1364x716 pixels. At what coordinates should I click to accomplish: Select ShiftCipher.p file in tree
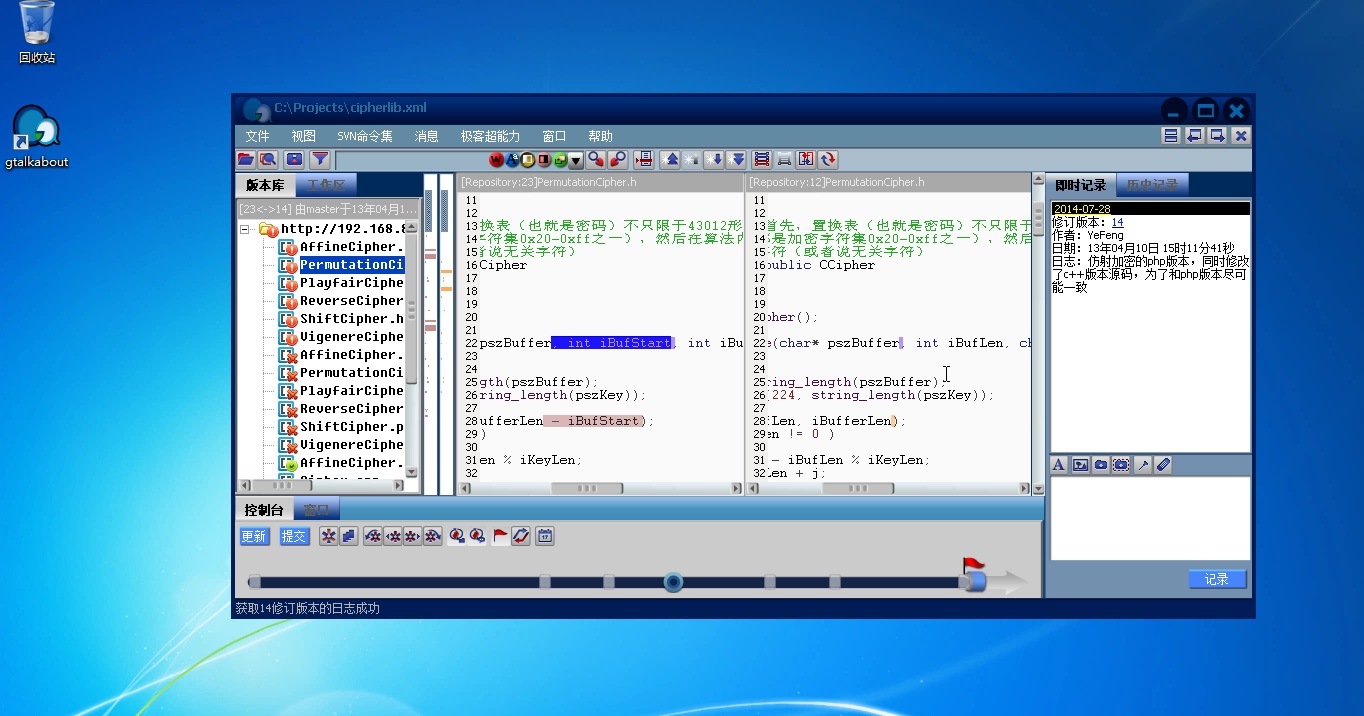click(341, 427)
